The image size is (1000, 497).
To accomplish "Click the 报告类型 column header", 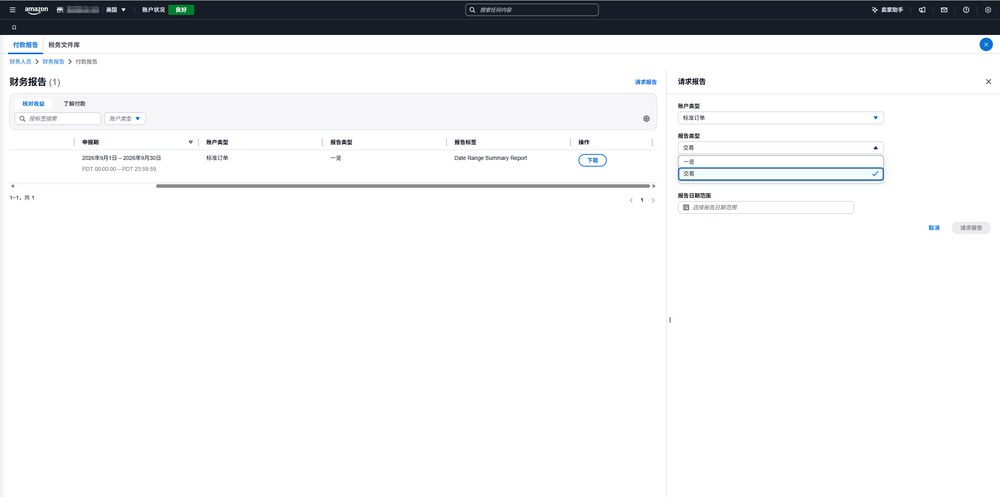I will (341, 142).
